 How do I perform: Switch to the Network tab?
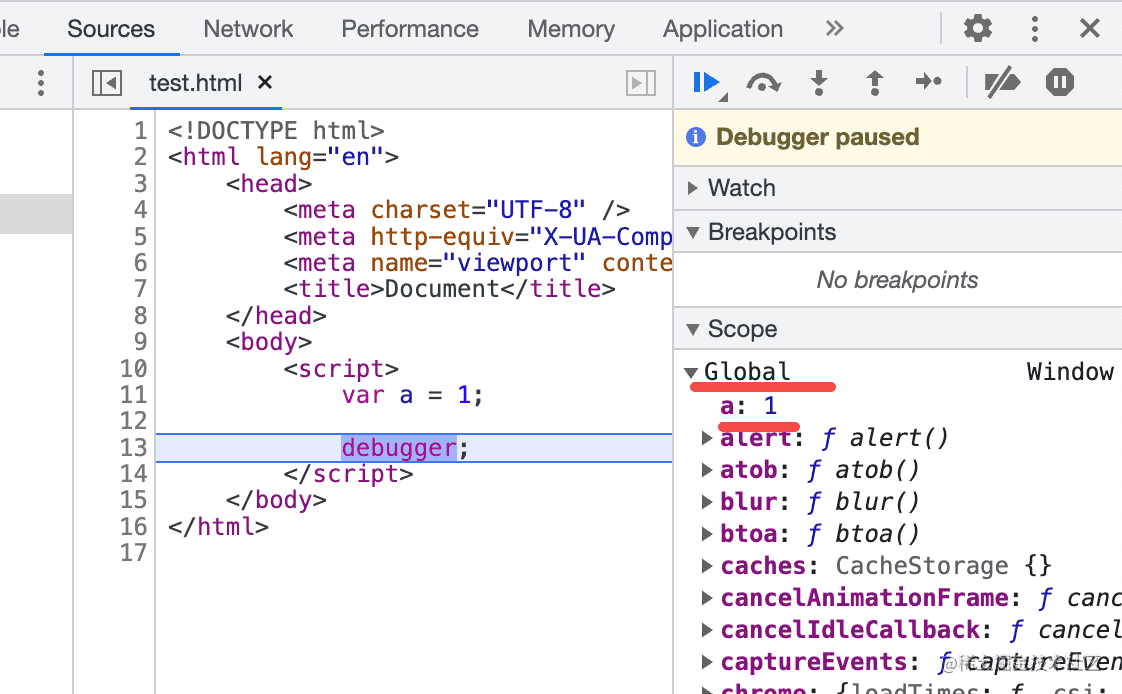click(248, 29)
